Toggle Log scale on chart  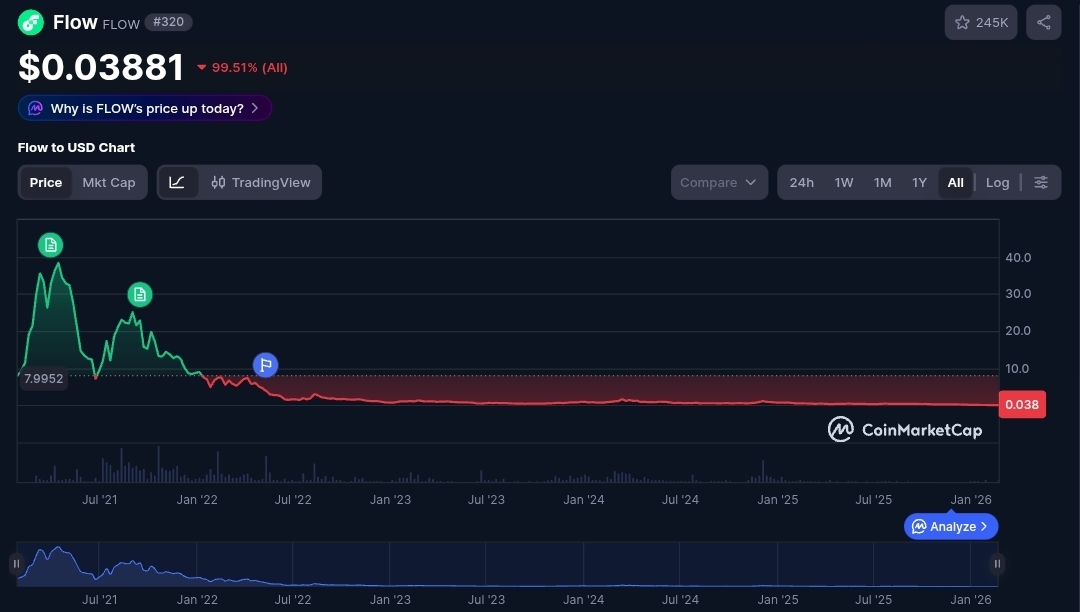click(997, 182)
